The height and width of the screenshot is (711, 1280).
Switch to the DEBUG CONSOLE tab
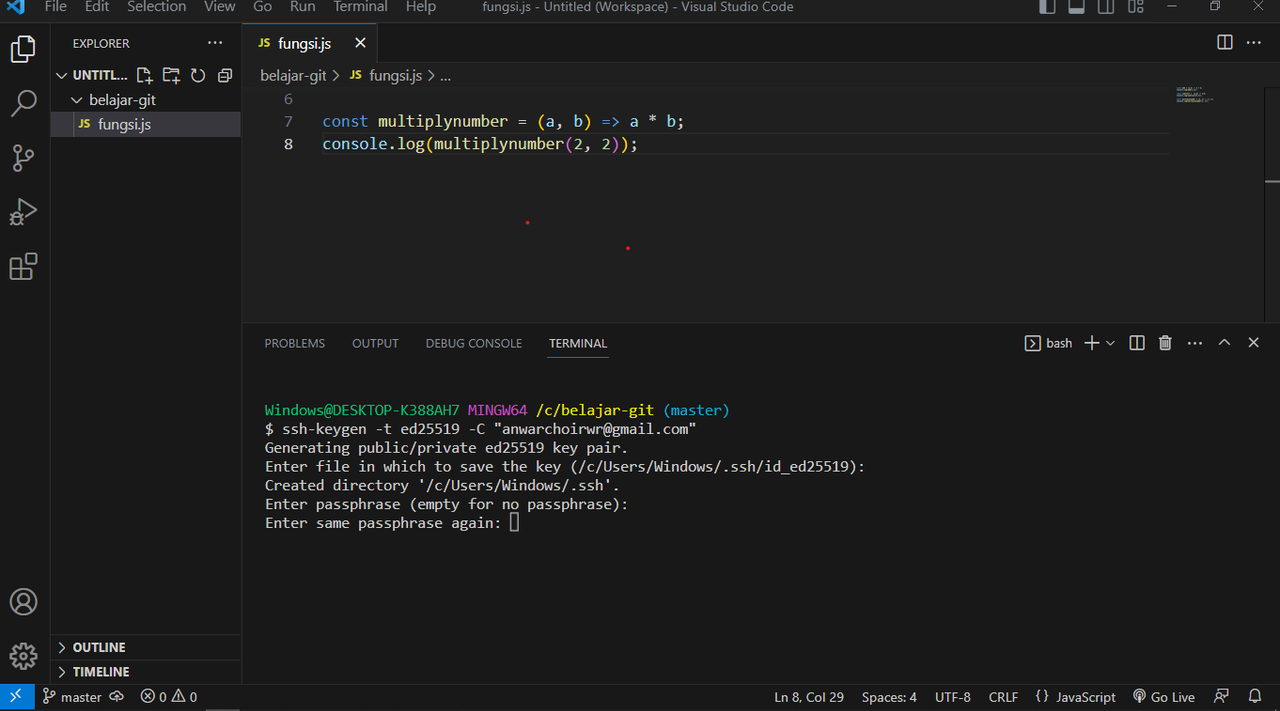tap(474, 343)
